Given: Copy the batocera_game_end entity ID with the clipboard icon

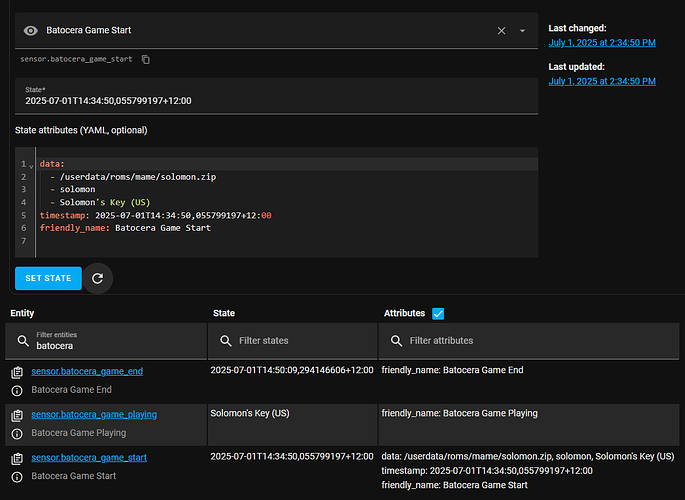Looking at the screenshot, I should pyautogui.click(x=17, y=372).
